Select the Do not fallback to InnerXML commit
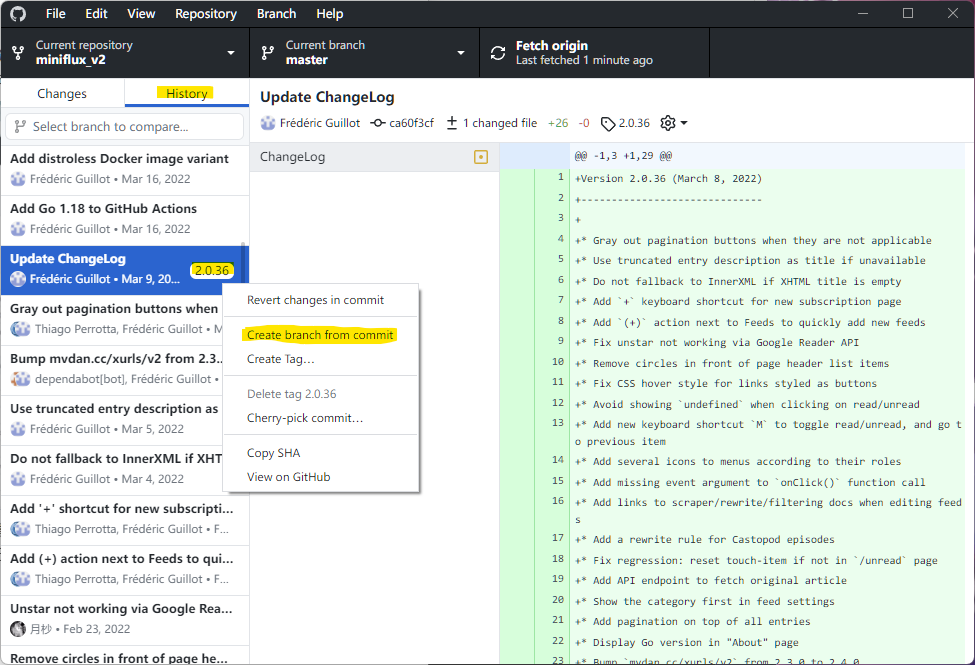 point(112,469)
